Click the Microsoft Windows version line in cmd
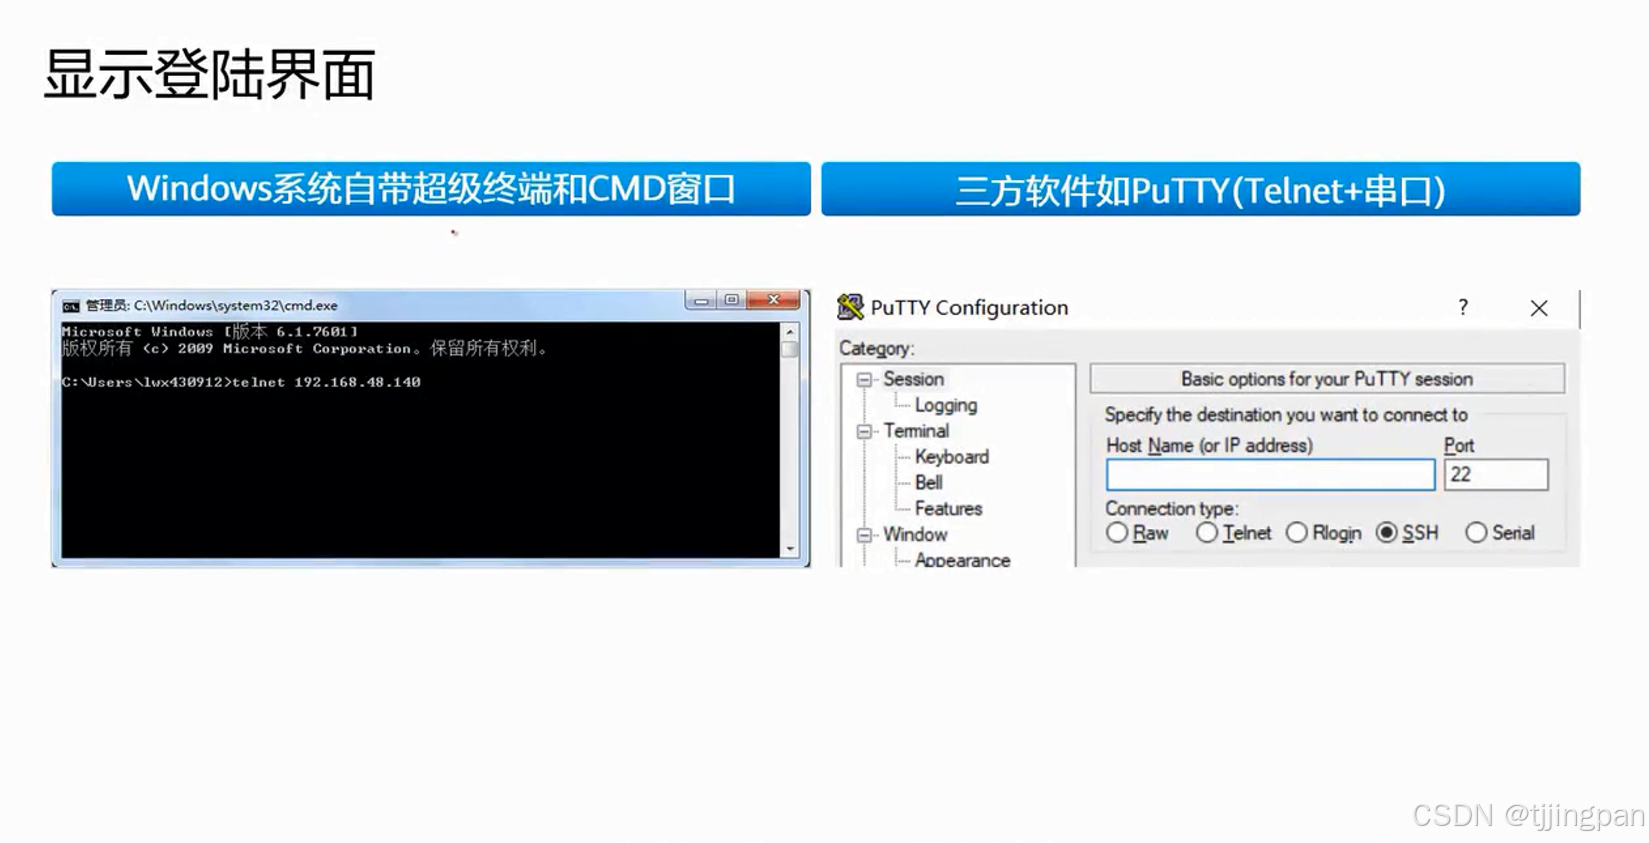This screenshot has height=843, width=1649. coord(210,331)
